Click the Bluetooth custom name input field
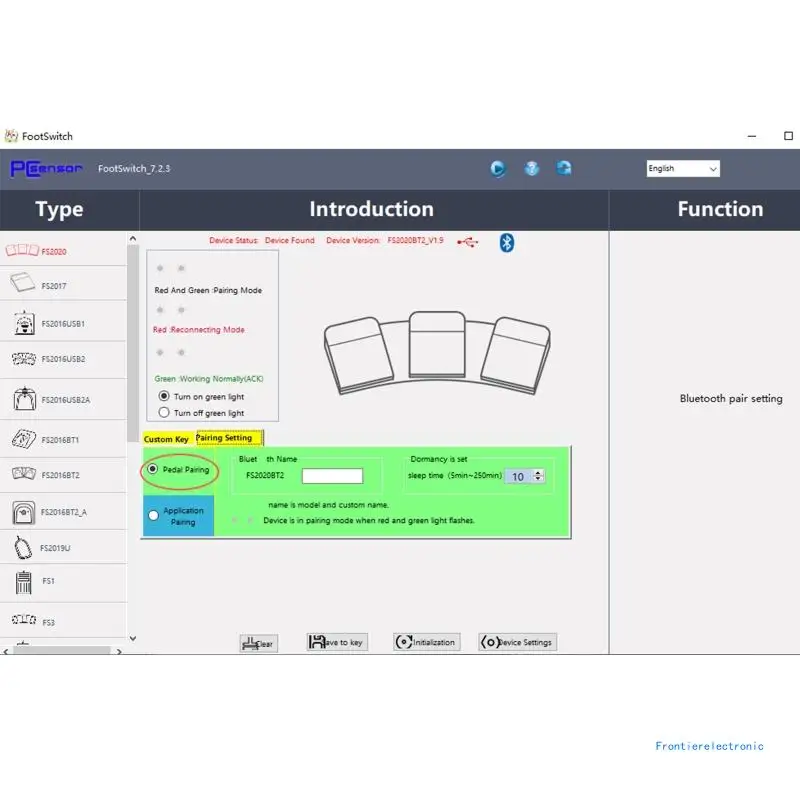 (x=332, y=476)
